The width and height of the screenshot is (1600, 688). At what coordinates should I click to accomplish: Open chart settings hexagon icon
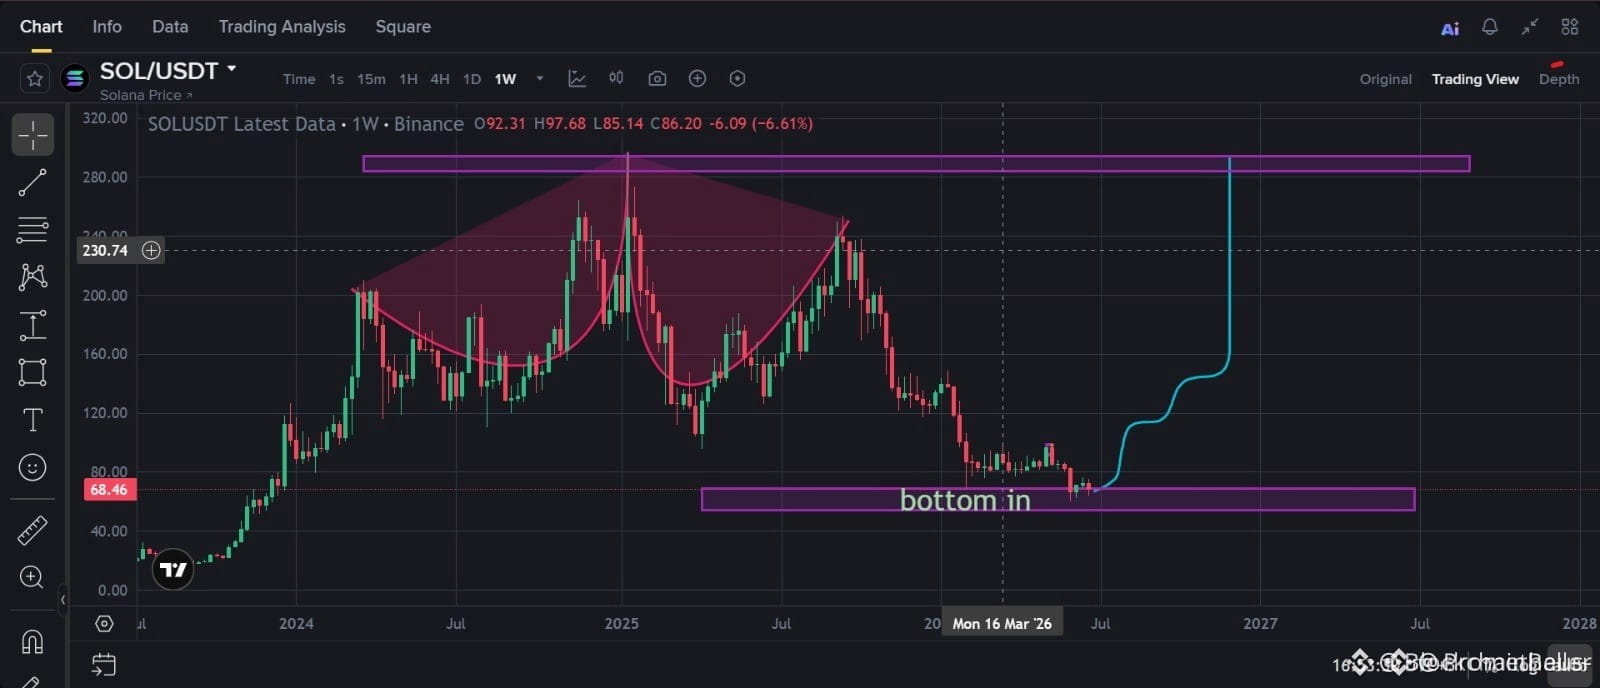click(x=737, y=78)
